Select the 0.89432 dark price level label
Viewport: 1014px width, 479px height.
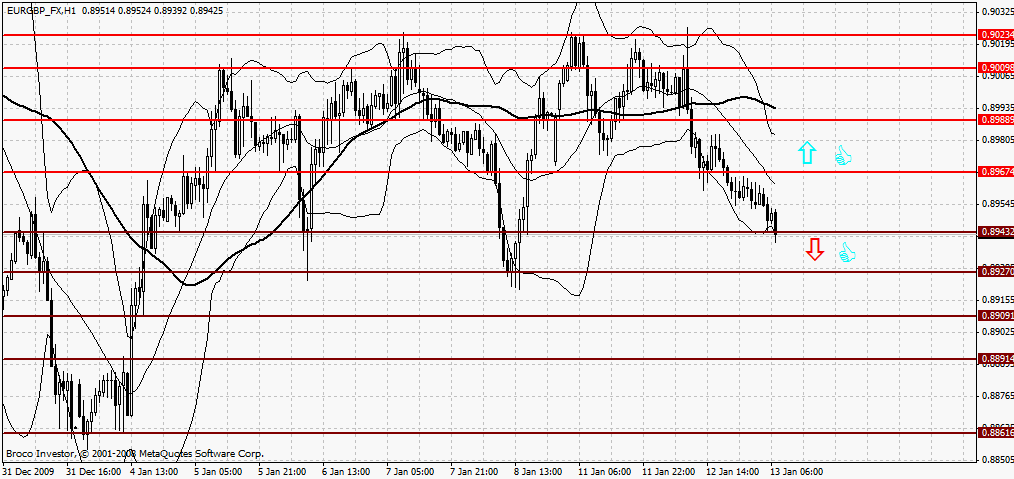point(997,231)
